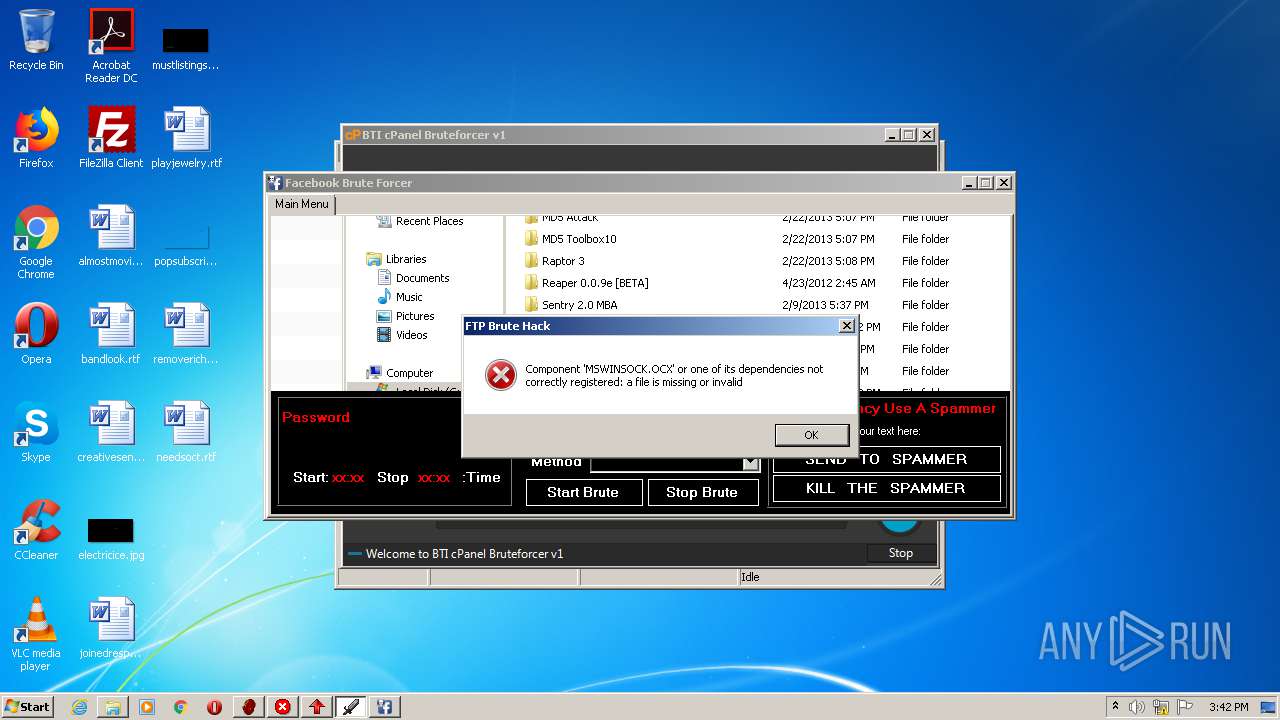
Task: Click Stop Brute button
Action: (702, 492)
